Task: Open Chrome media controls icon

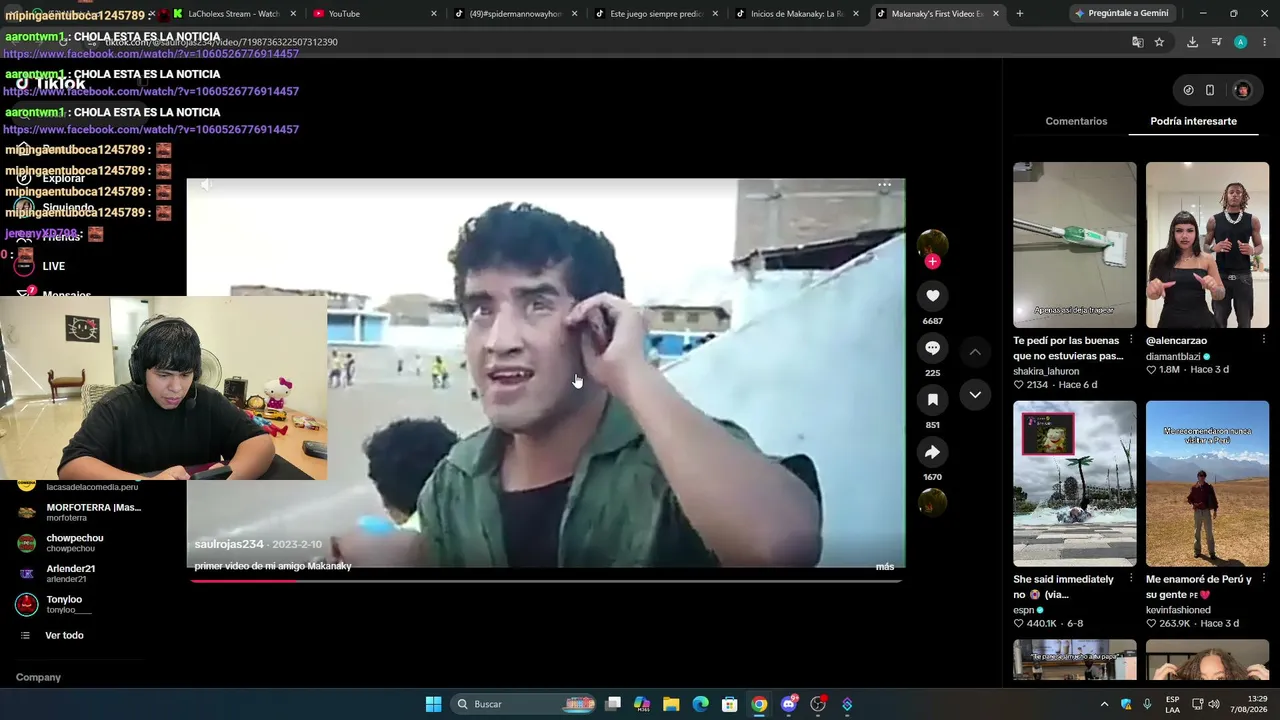Action: (x=1216, y=42)
